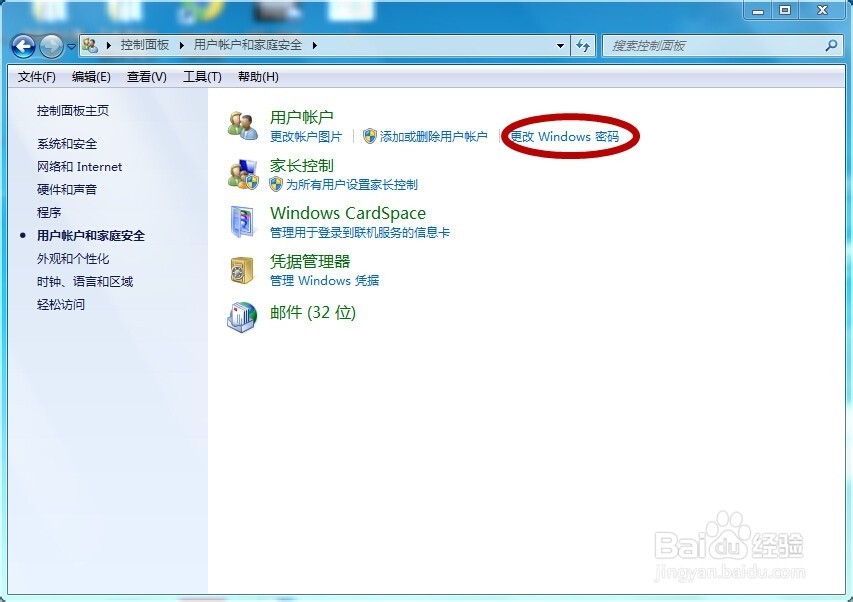The image size is (853, 602).
Task: Open the 帮助(H) menu
Action: (258, 77)
